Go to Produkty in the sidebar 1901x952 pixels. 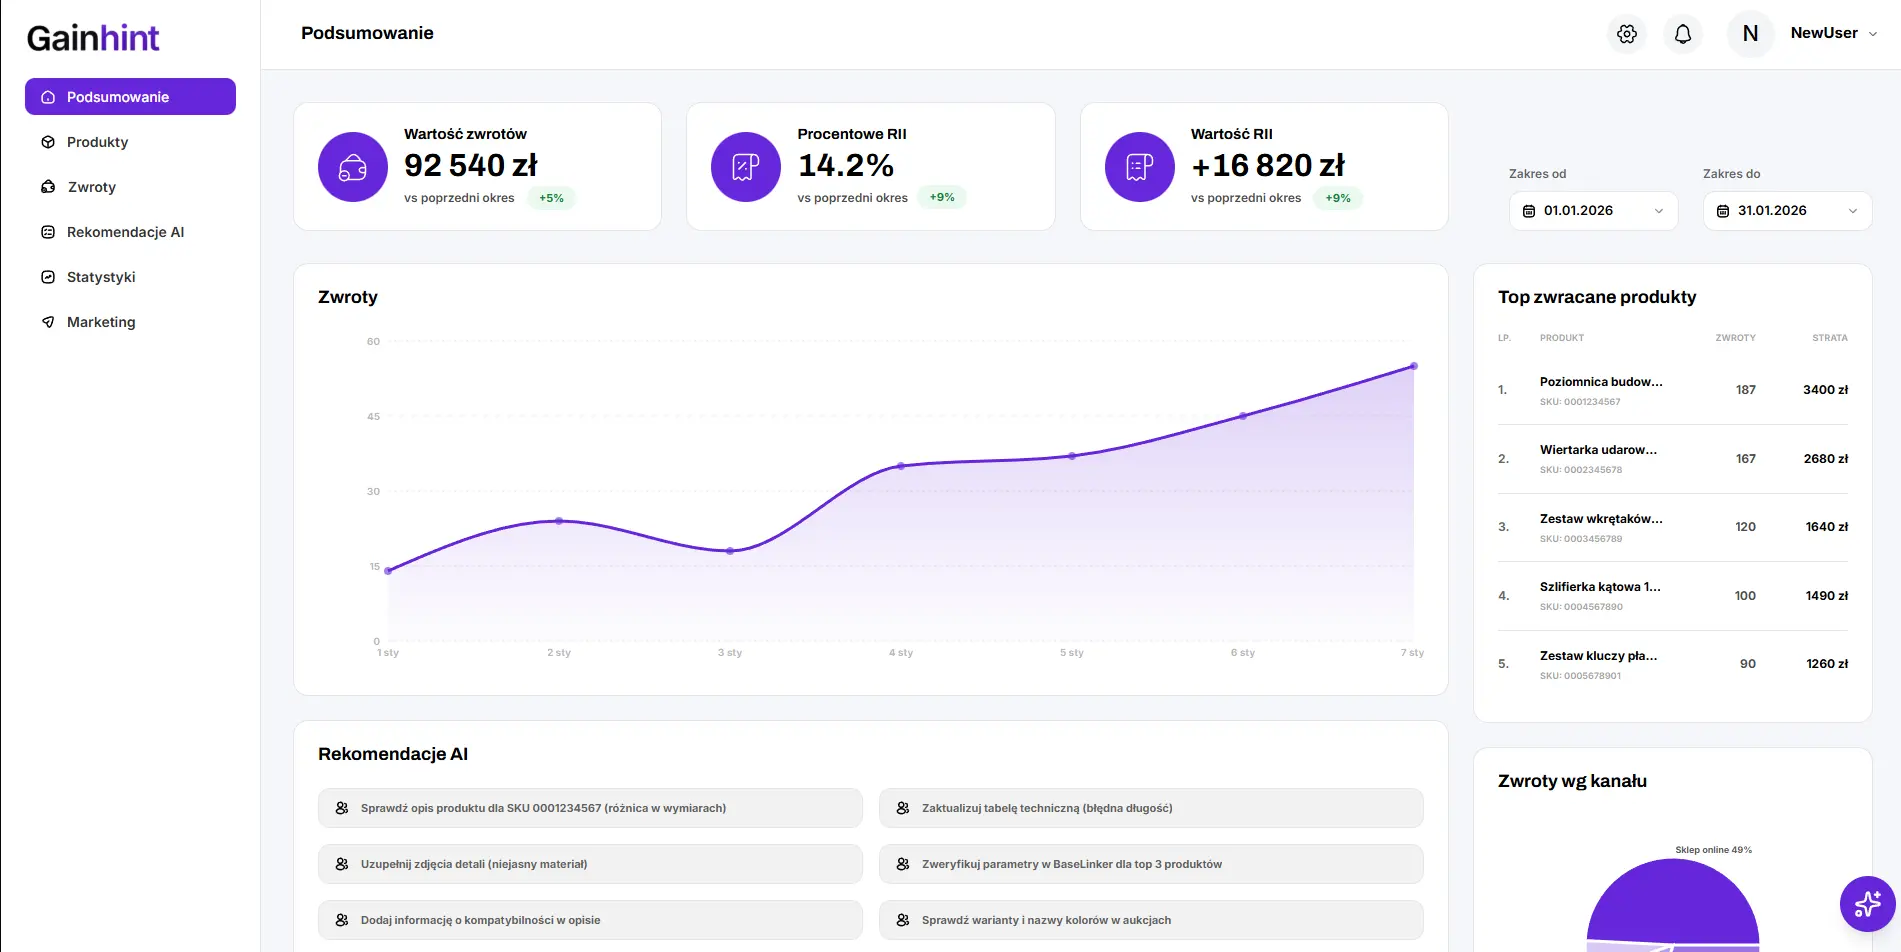pos(97,142)
